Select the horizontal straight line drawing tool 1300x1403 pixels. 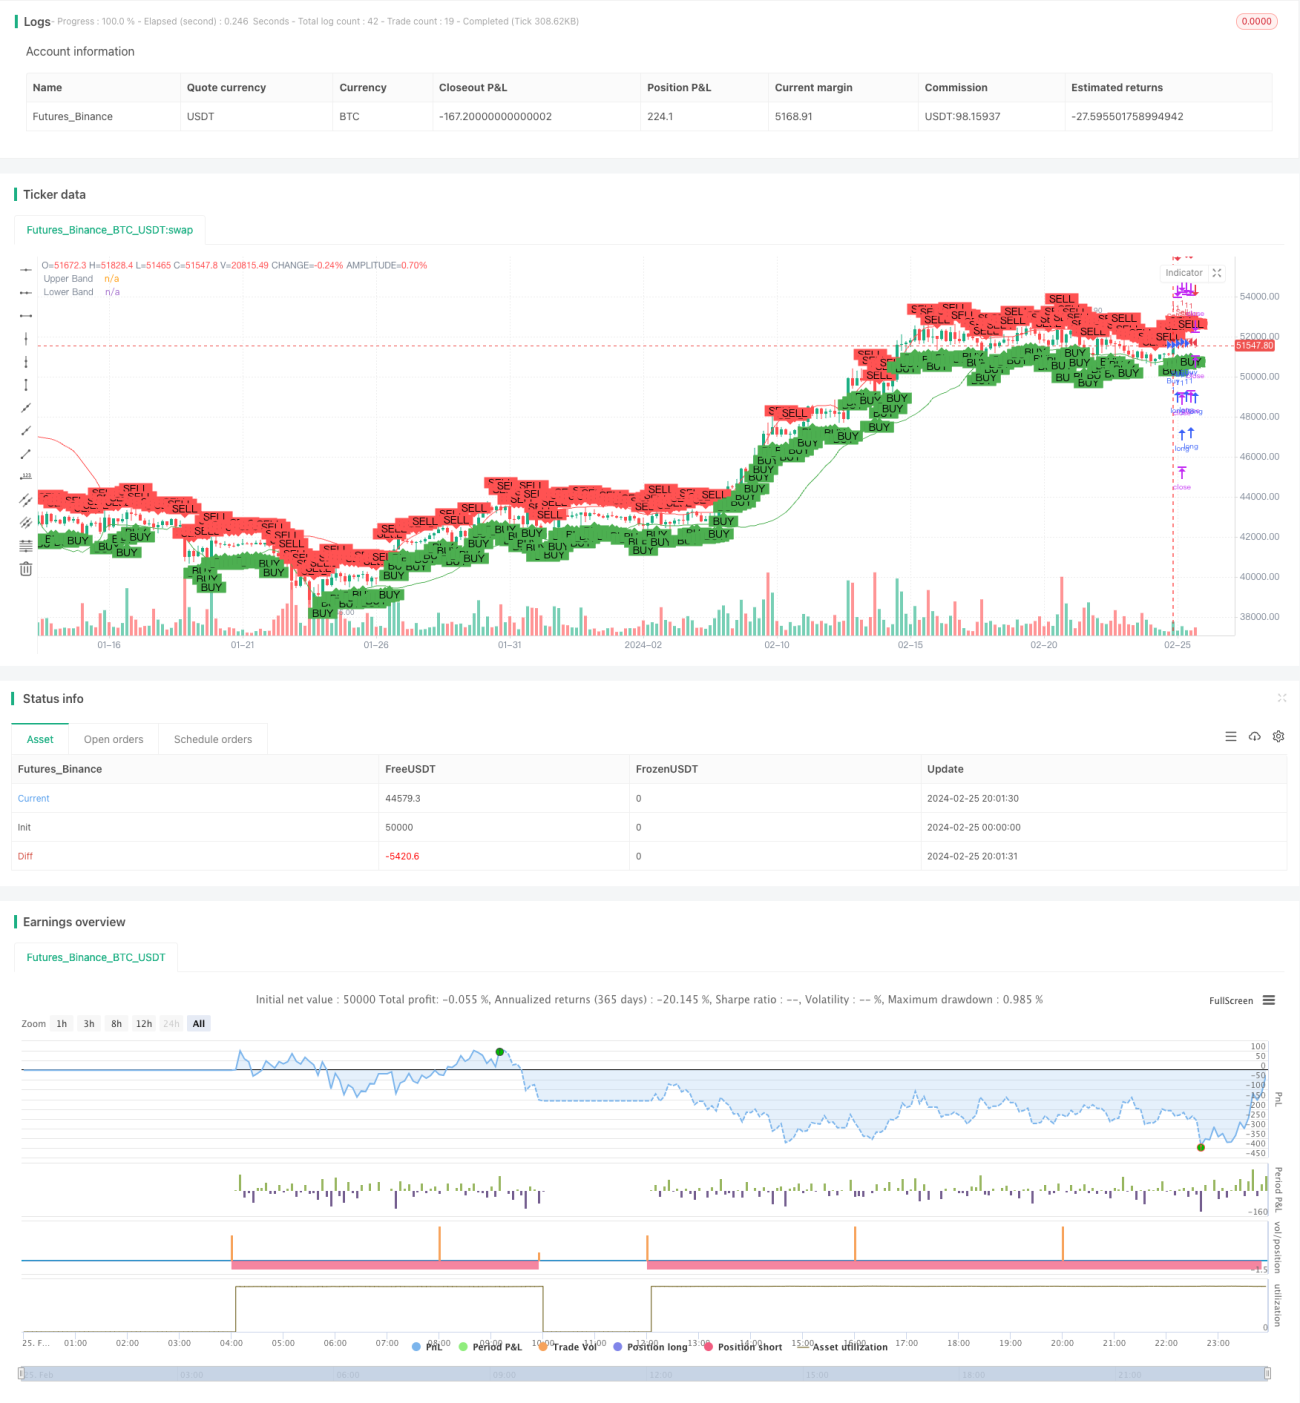tap(26, 269)
